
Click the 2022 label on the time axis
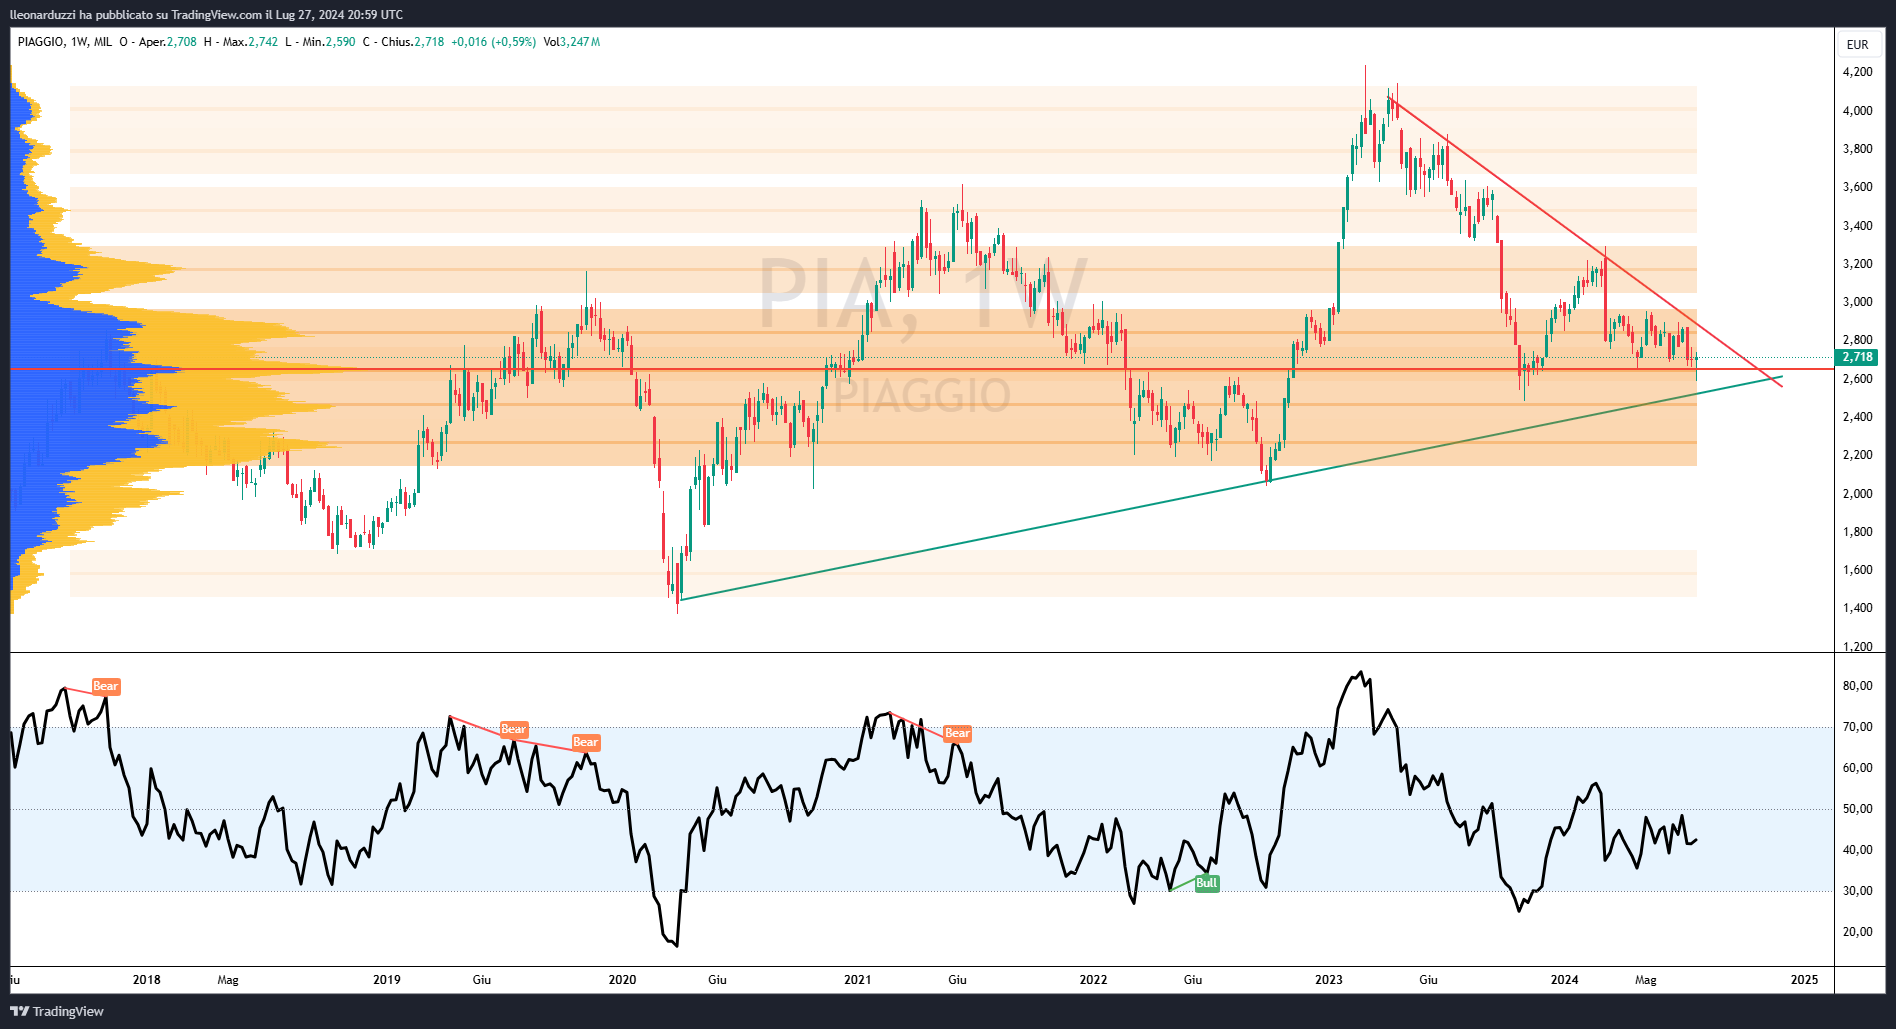[1093, 980]
